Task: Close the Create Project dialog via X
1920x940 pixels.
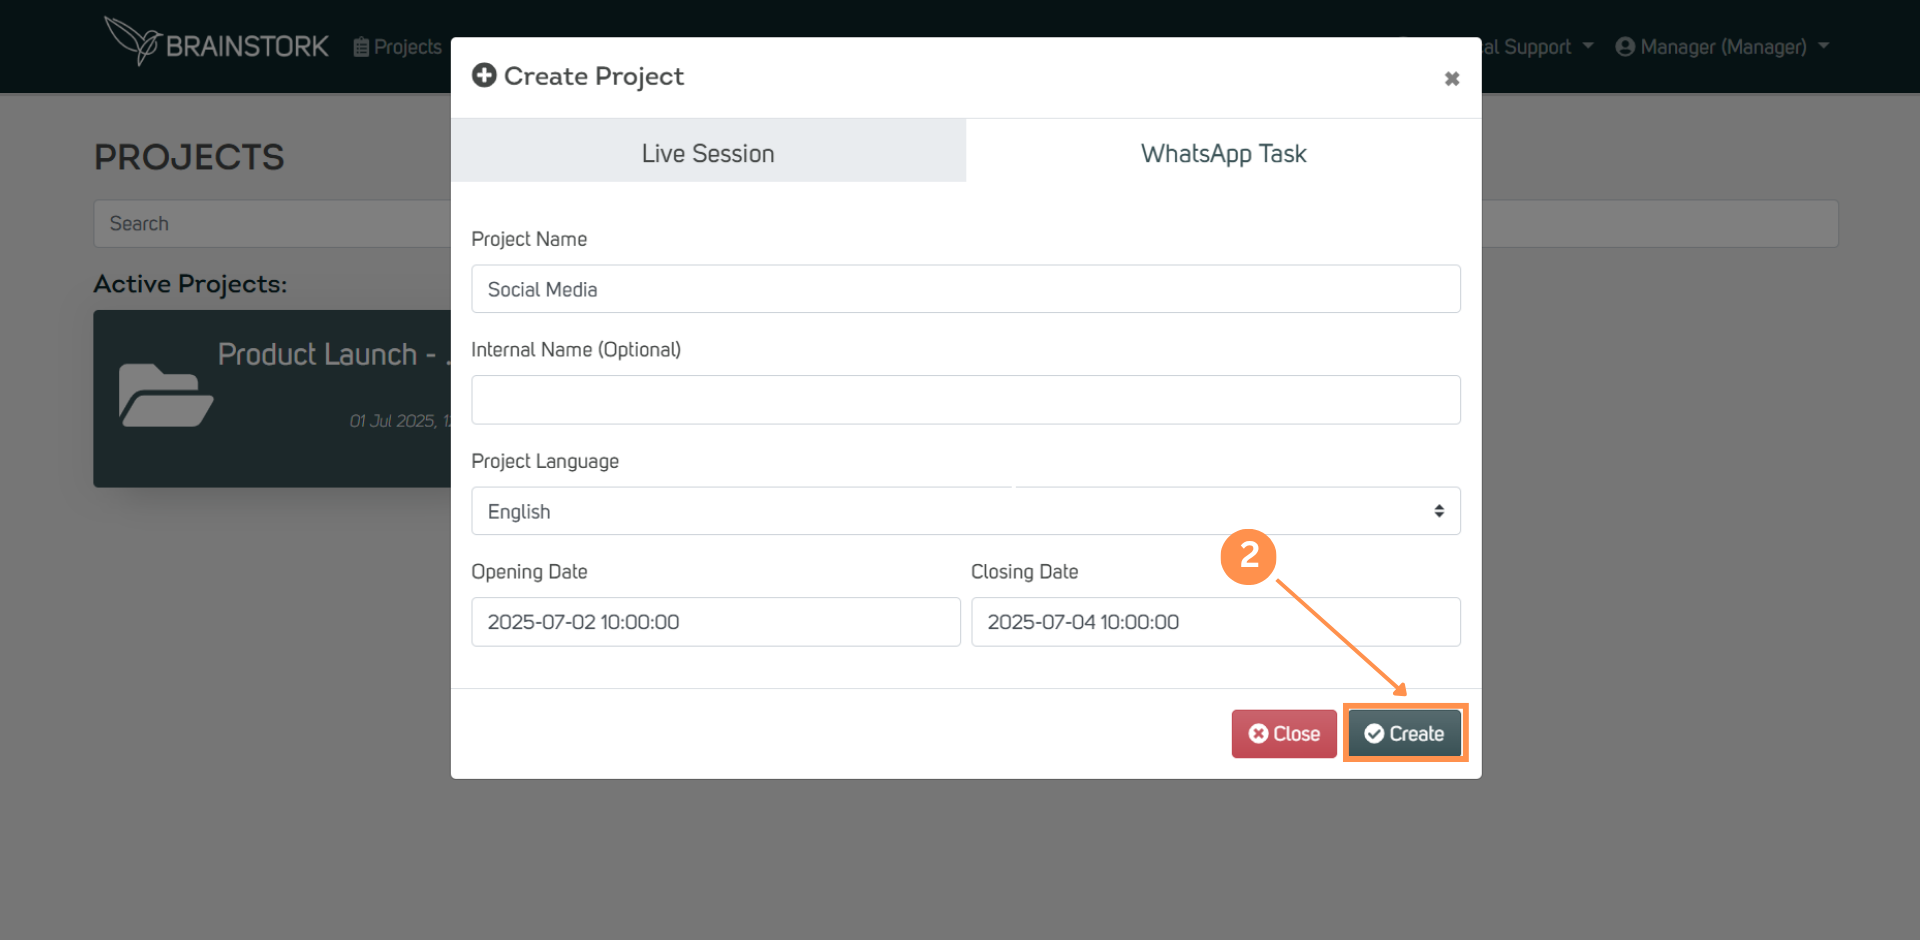Action: pyautogui.click(x=1452, y=78)
